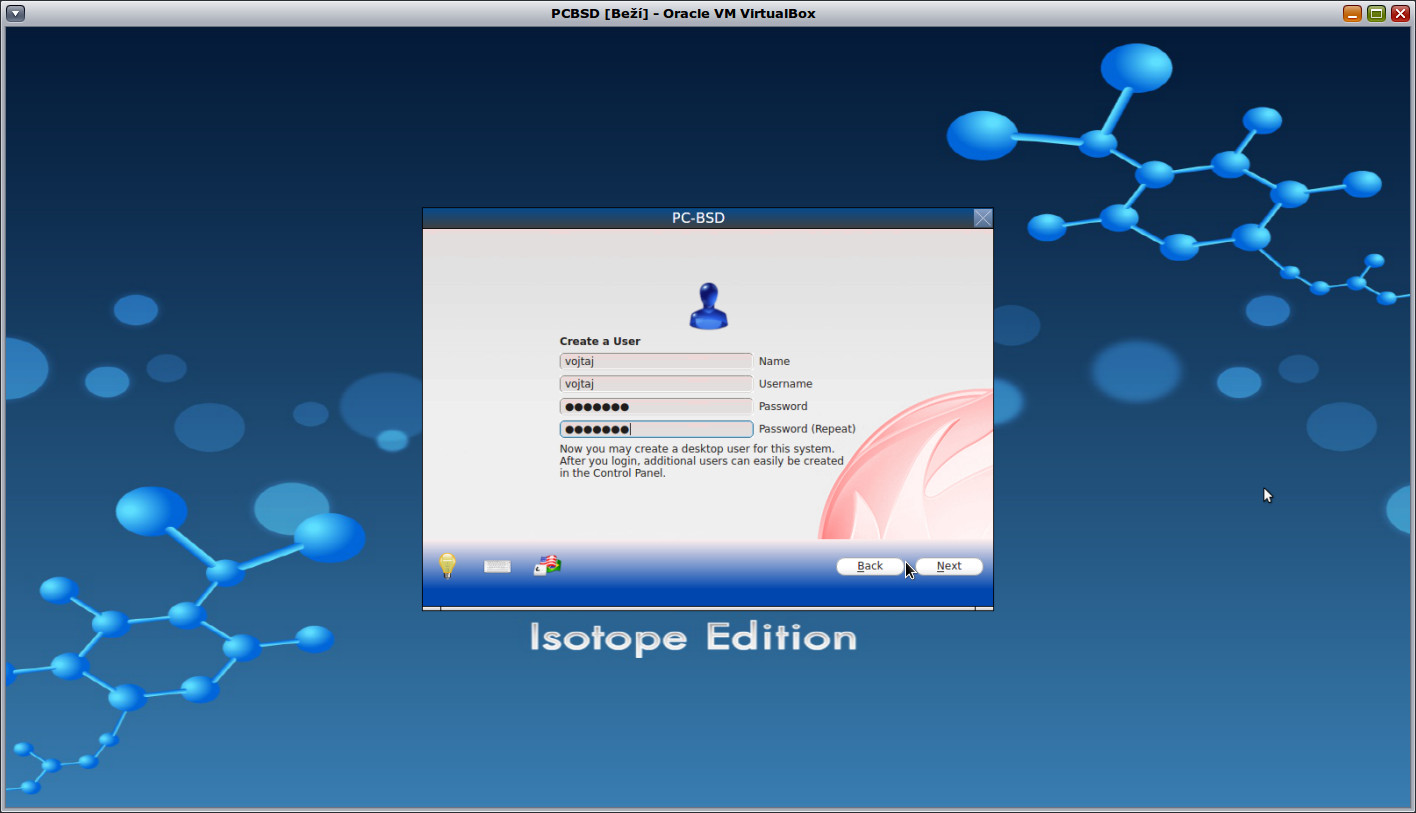Click the Create a User heading
Screen dimensions: 1416x813
click(x=600, y=341)
